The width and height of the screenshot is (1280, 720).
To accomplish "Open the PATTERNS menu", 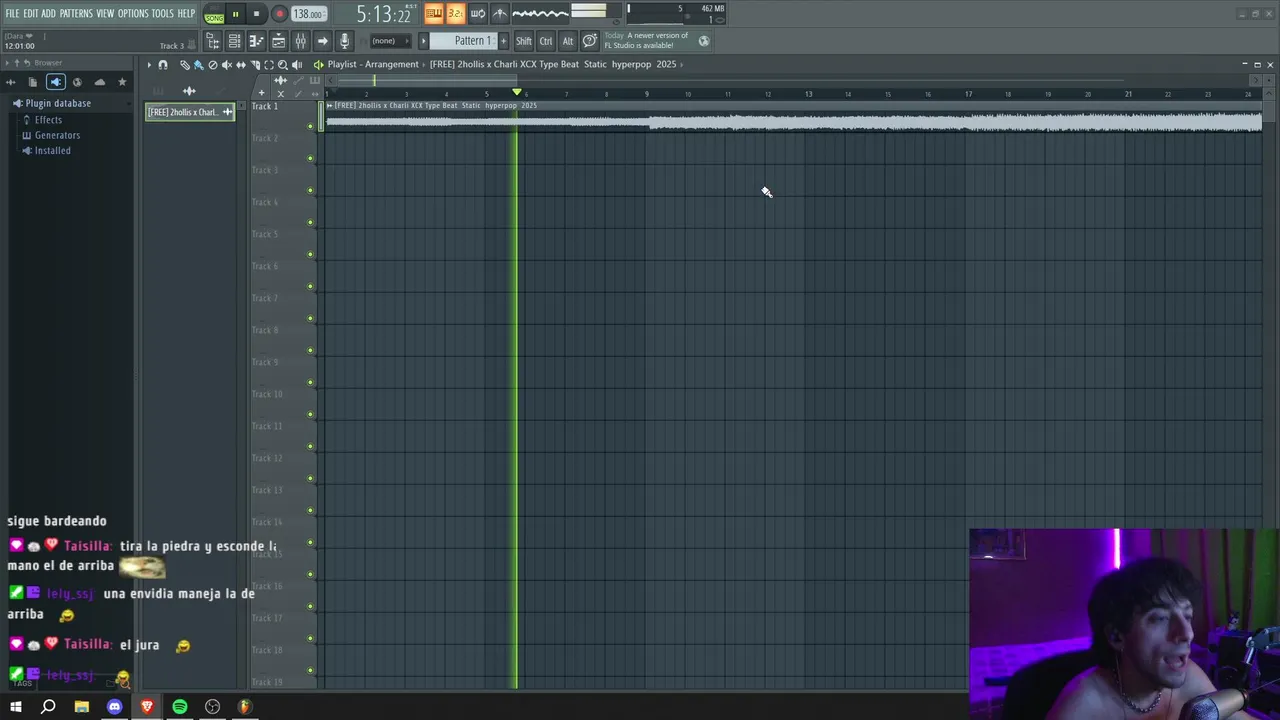I will click(76, 13).
